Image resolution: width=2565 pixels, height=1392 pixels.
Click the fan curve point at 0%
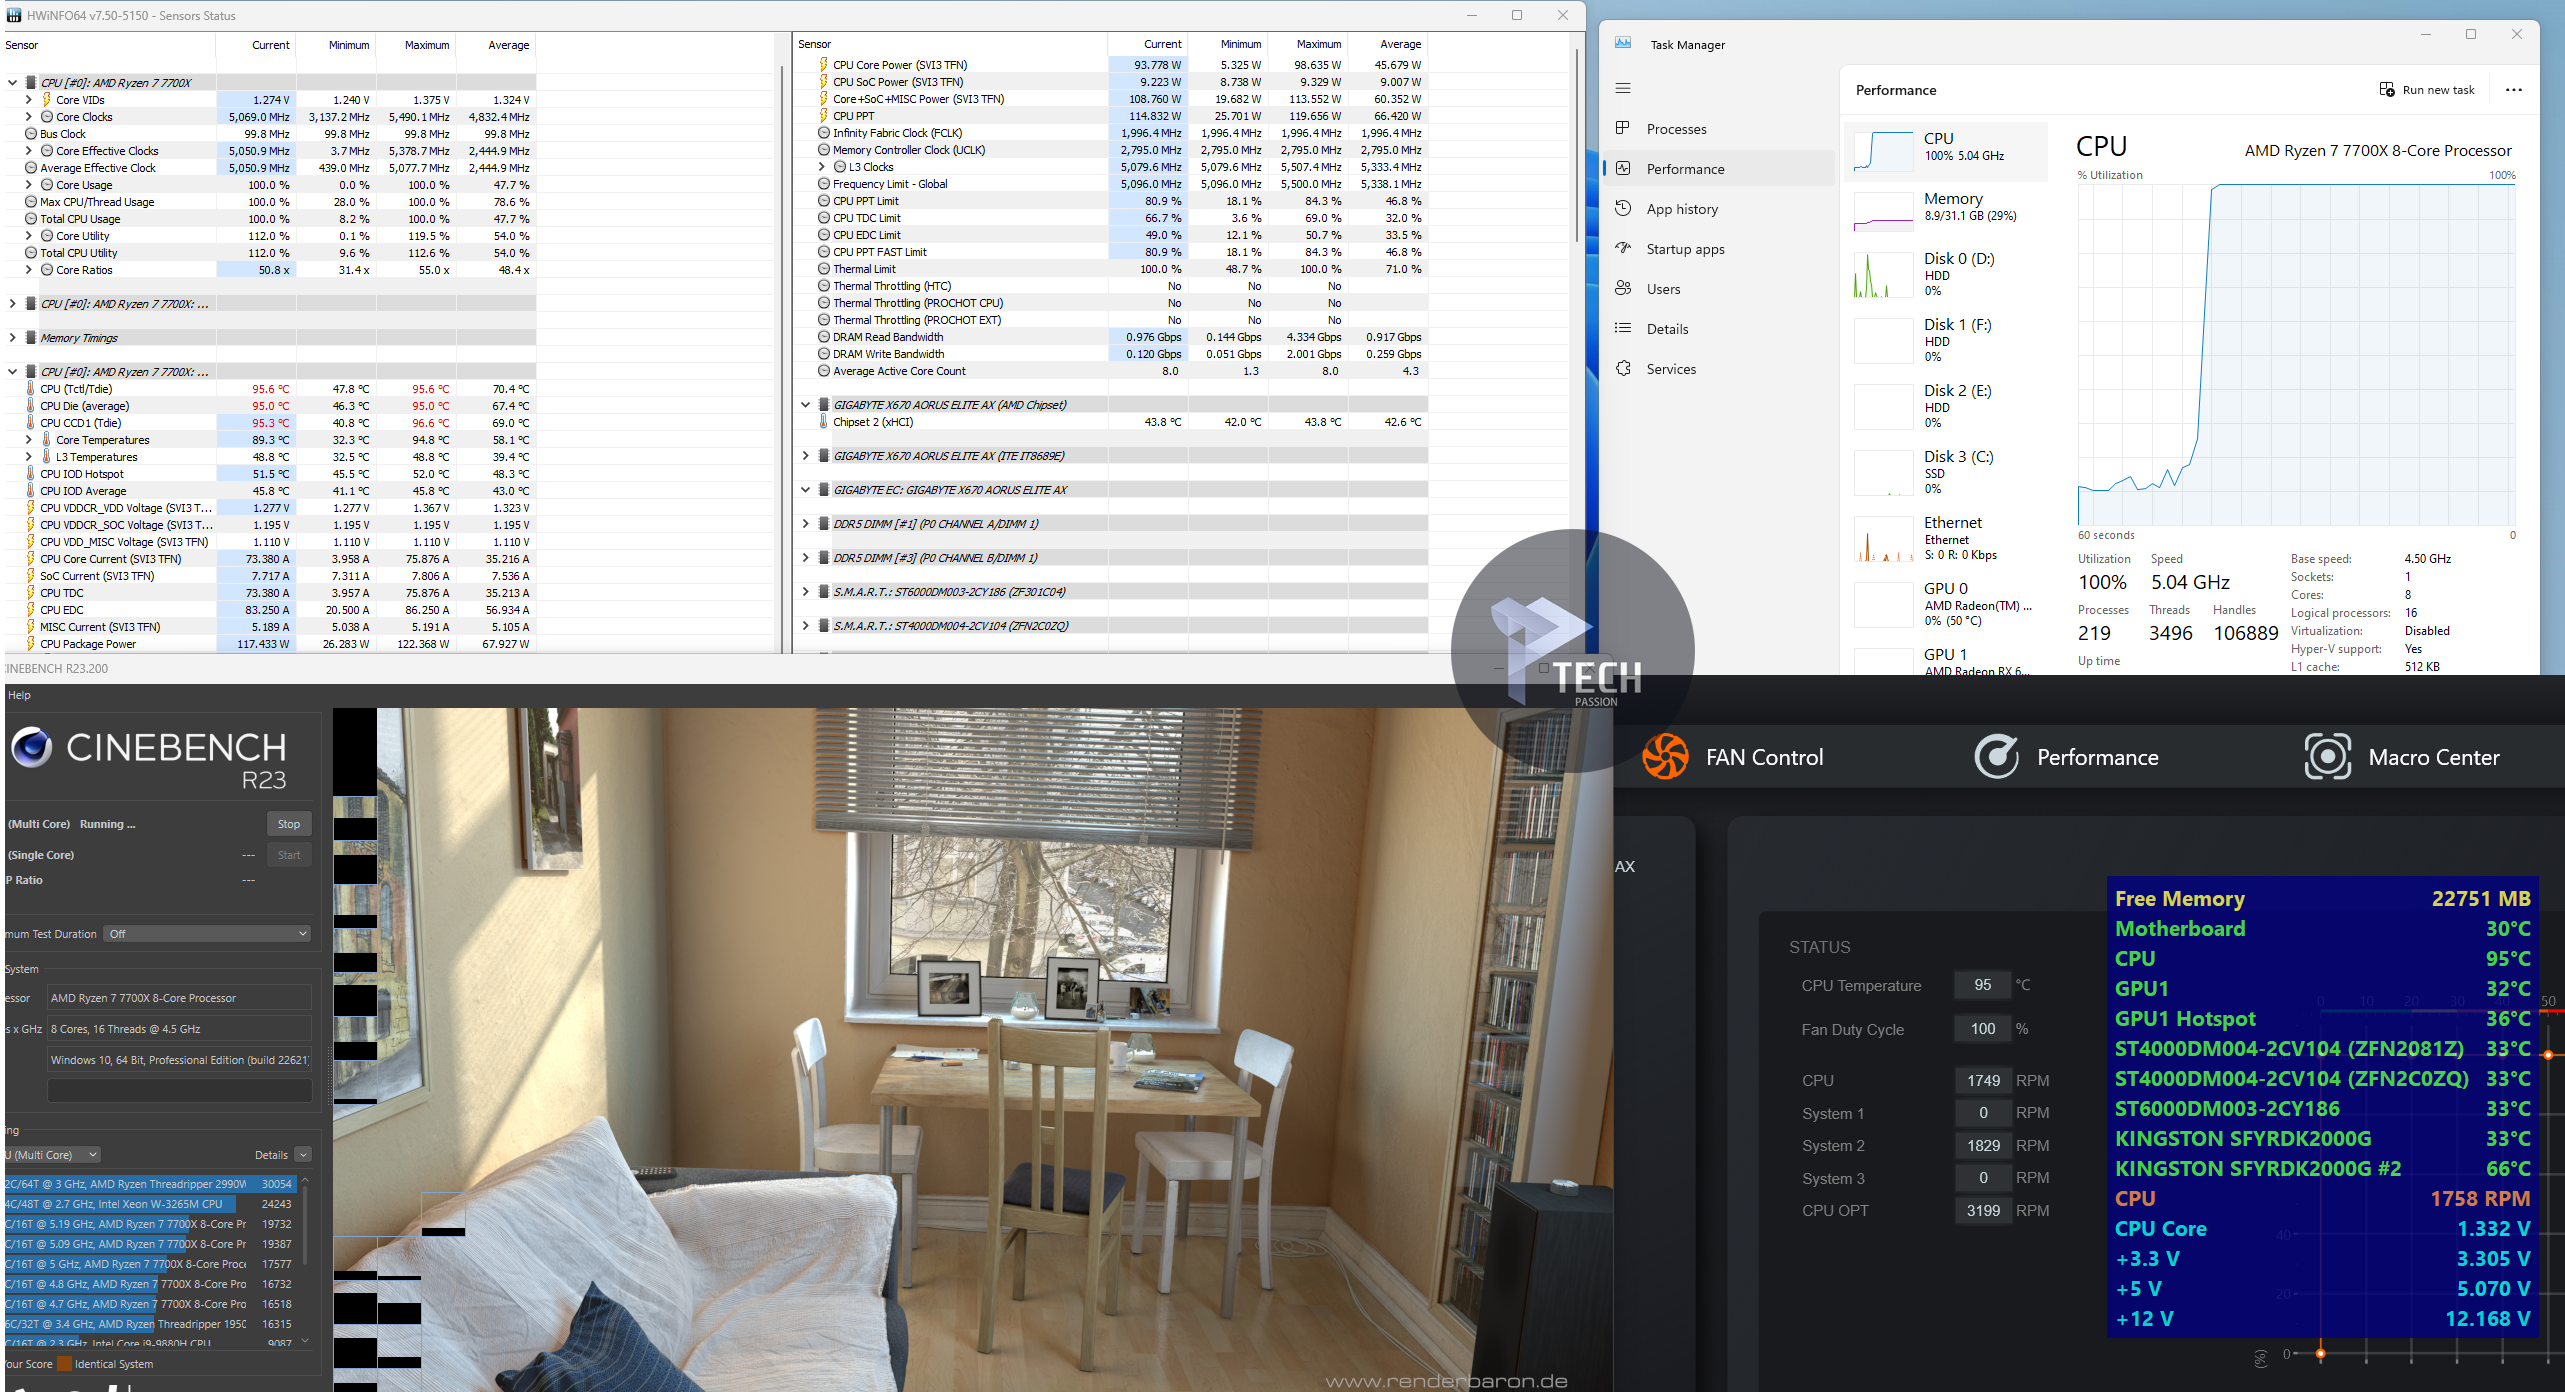coord(2320,1353)
